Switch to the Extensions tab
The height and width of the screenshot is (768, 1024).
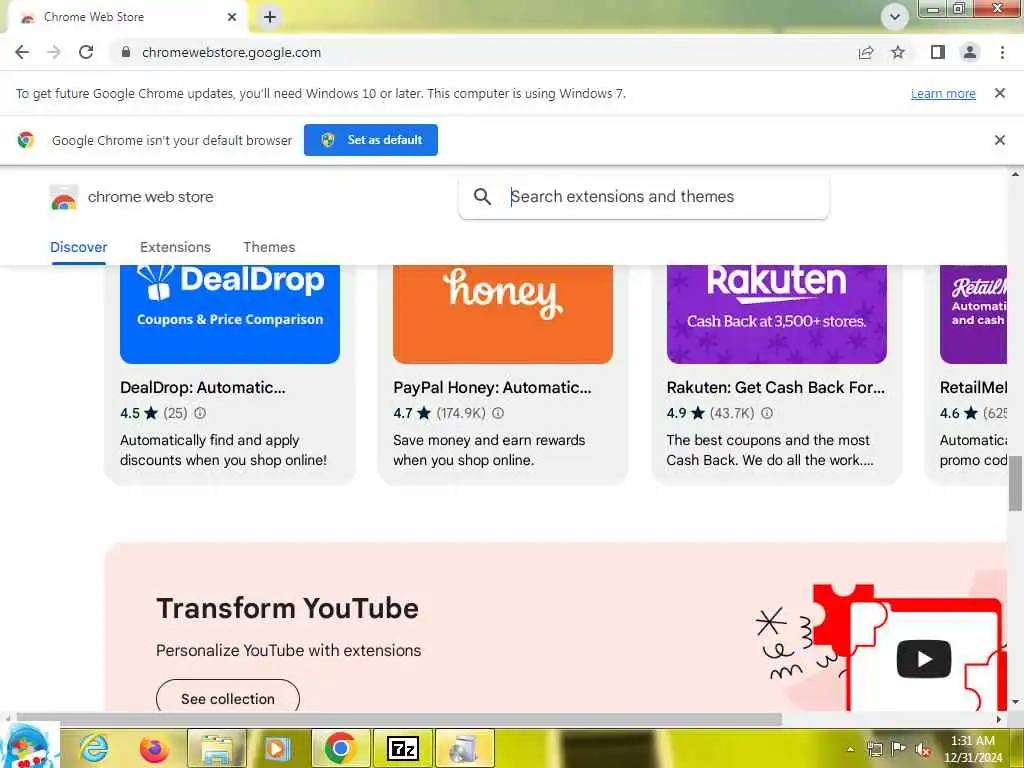point(175,247)
